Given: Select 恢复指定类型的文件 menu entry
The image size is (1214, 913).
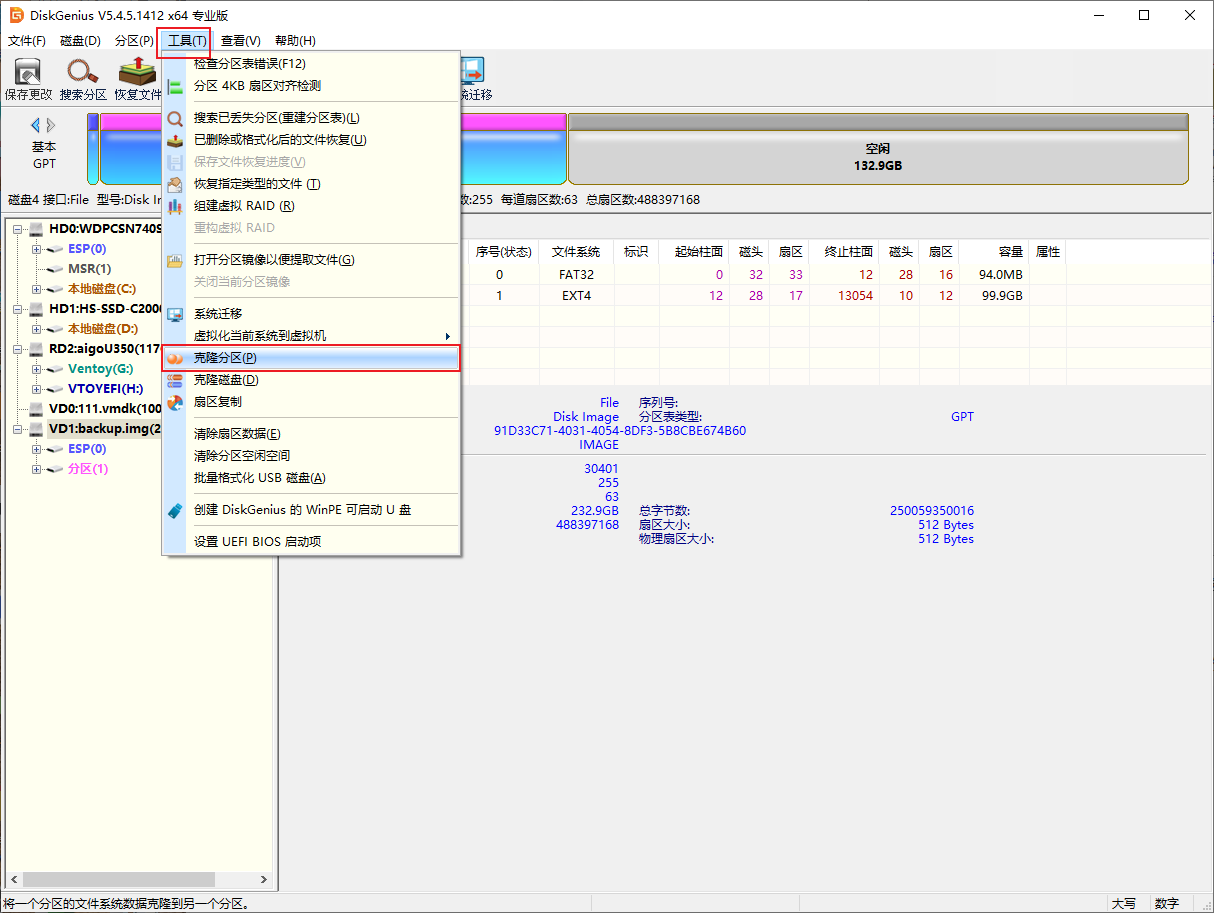Looking at the screenshot, I should [x=311, y=184].
